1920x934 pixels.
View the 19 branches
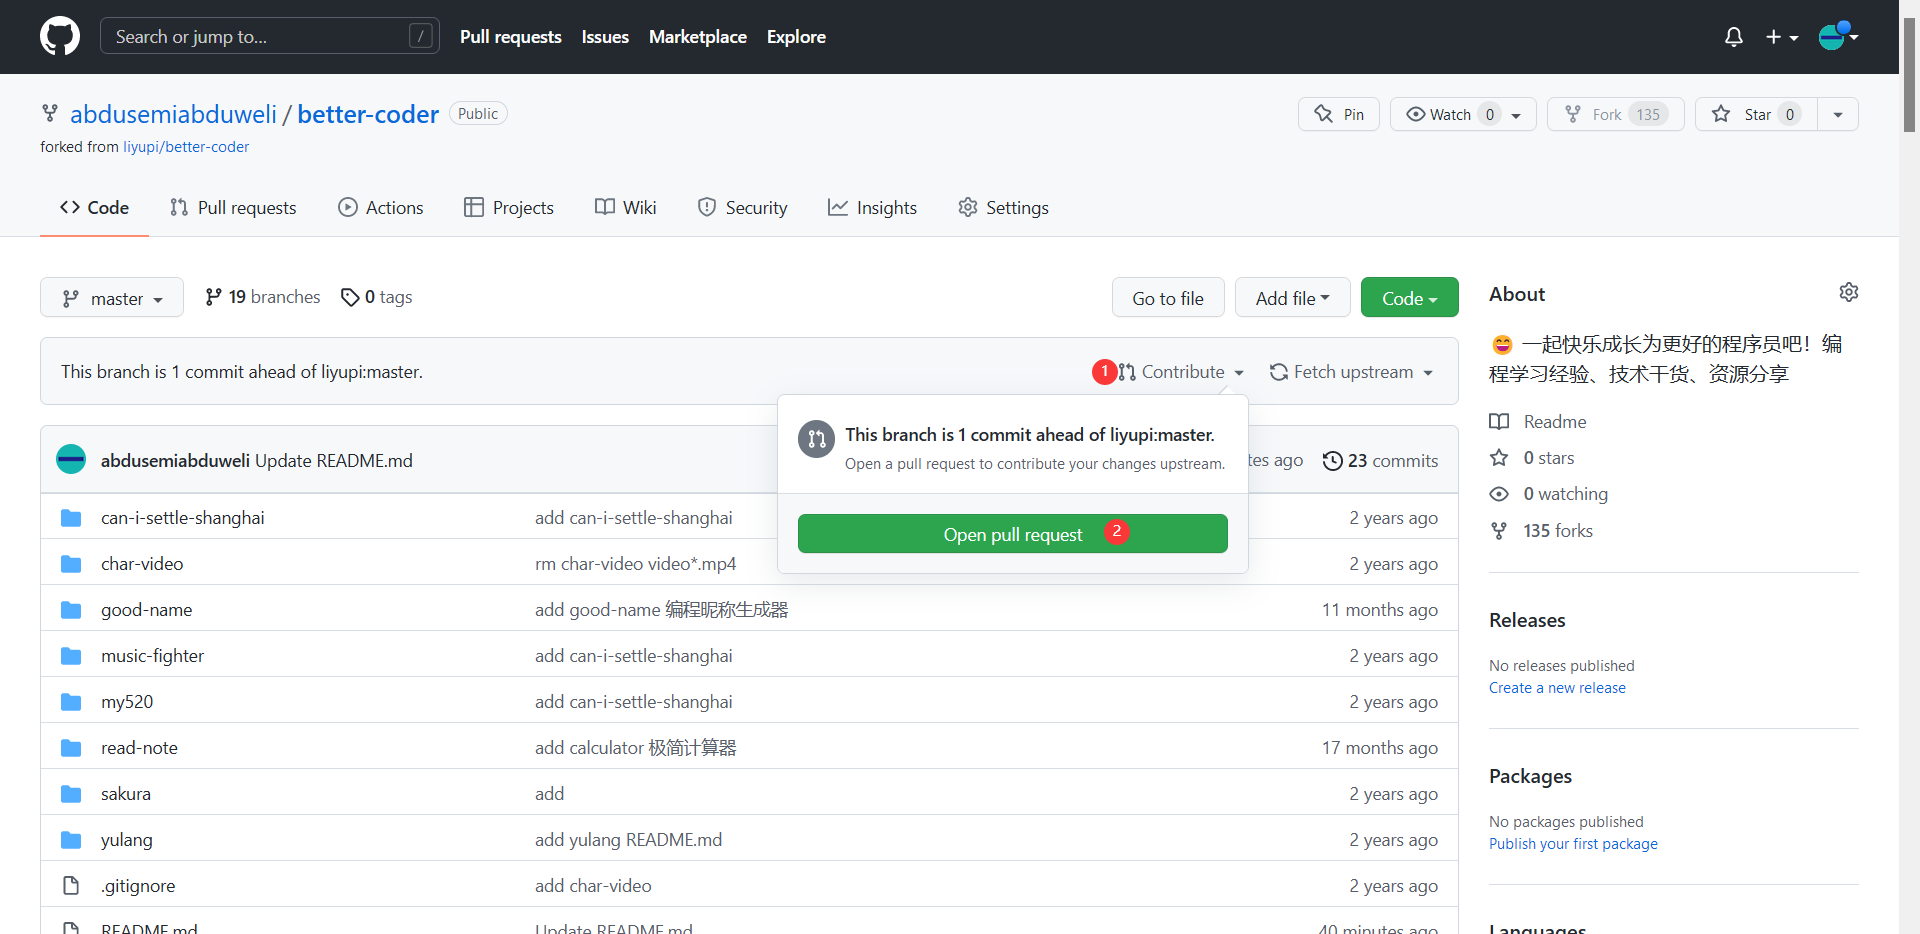(263, 297)
